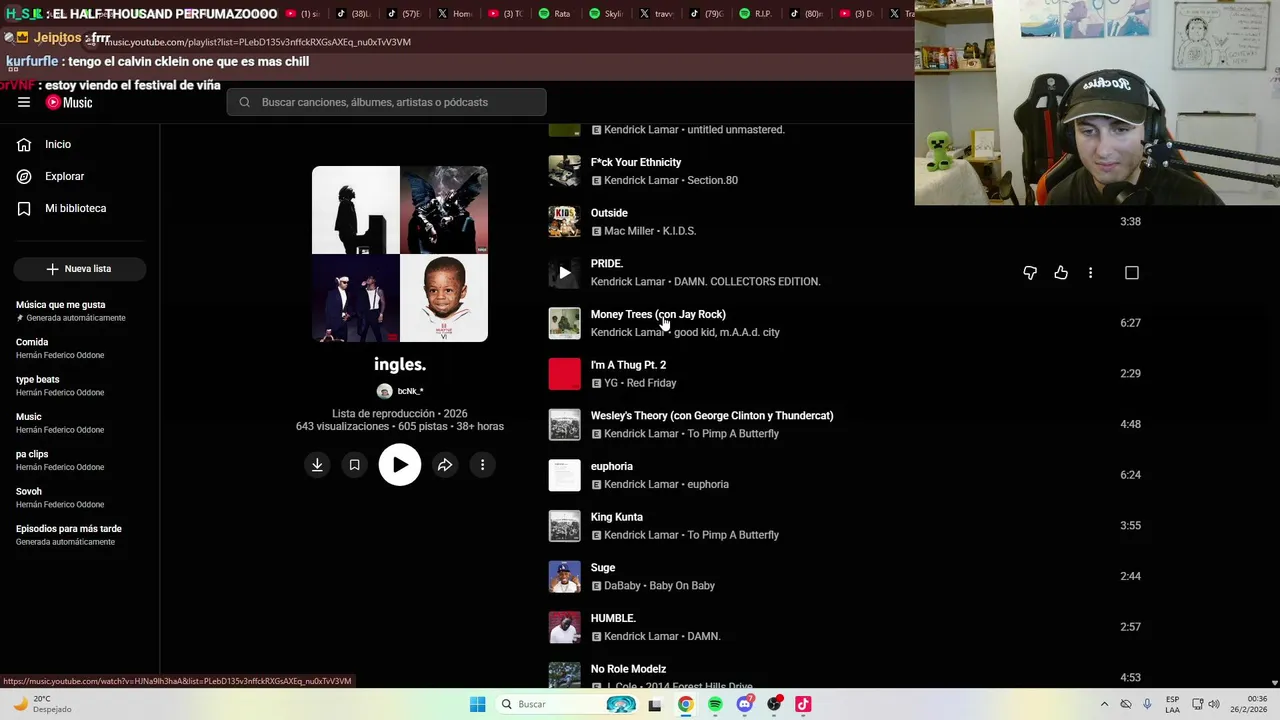Click the No Role Modelz title
The image size is (1280, 720).
[x=628, y=669]
